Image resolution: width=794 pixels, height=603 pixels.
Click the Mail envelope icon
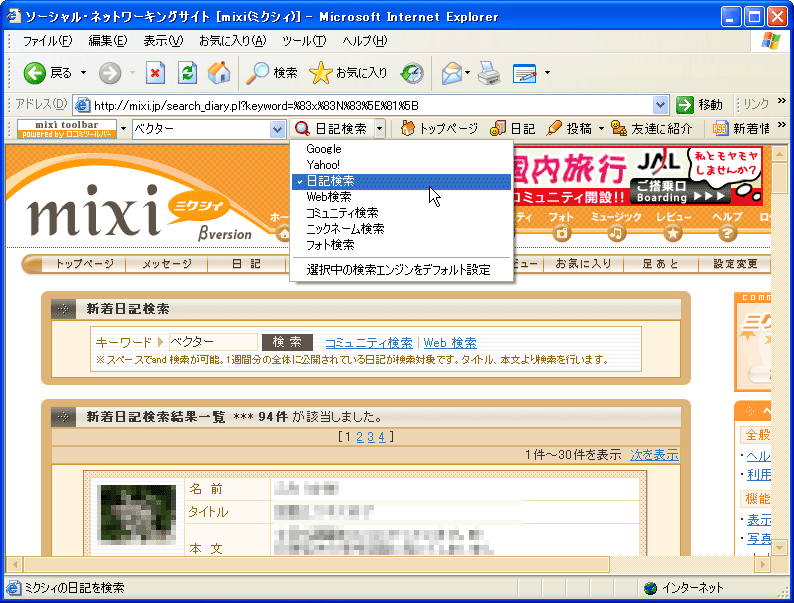tap(452, 73)
